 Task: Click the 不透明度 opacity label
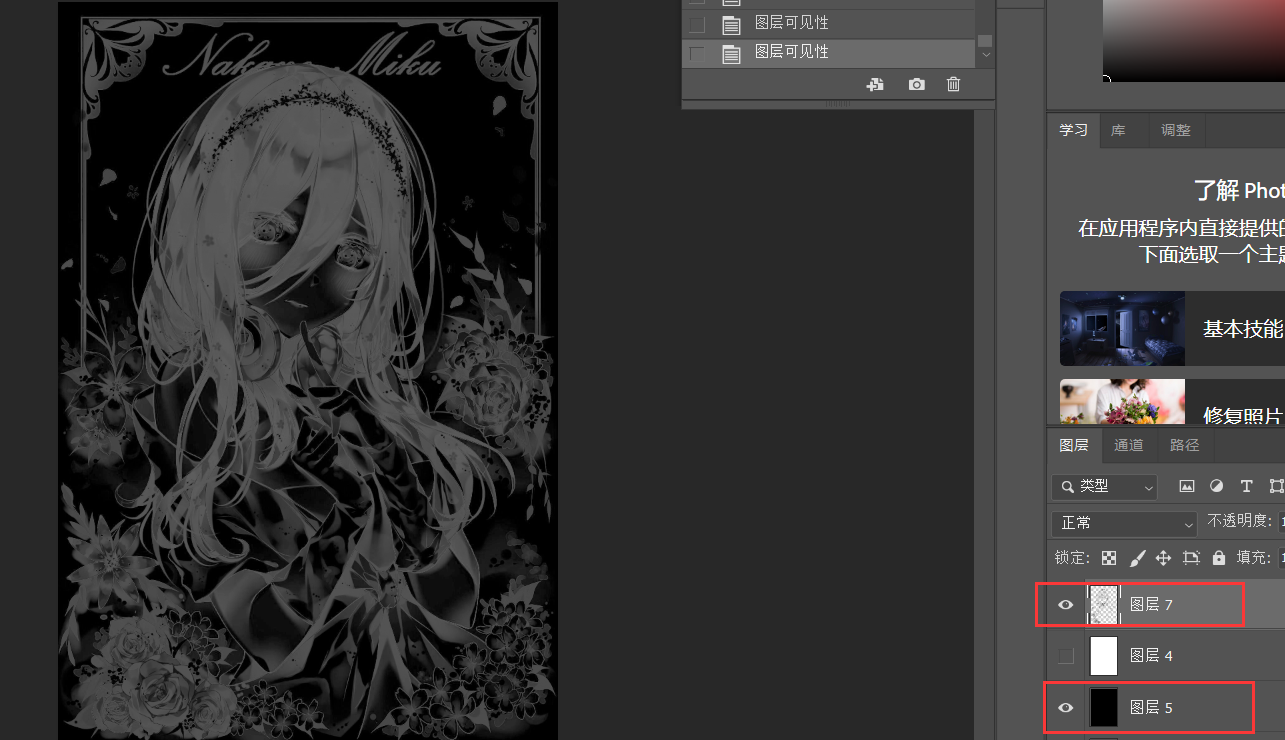click(1241, 521)
